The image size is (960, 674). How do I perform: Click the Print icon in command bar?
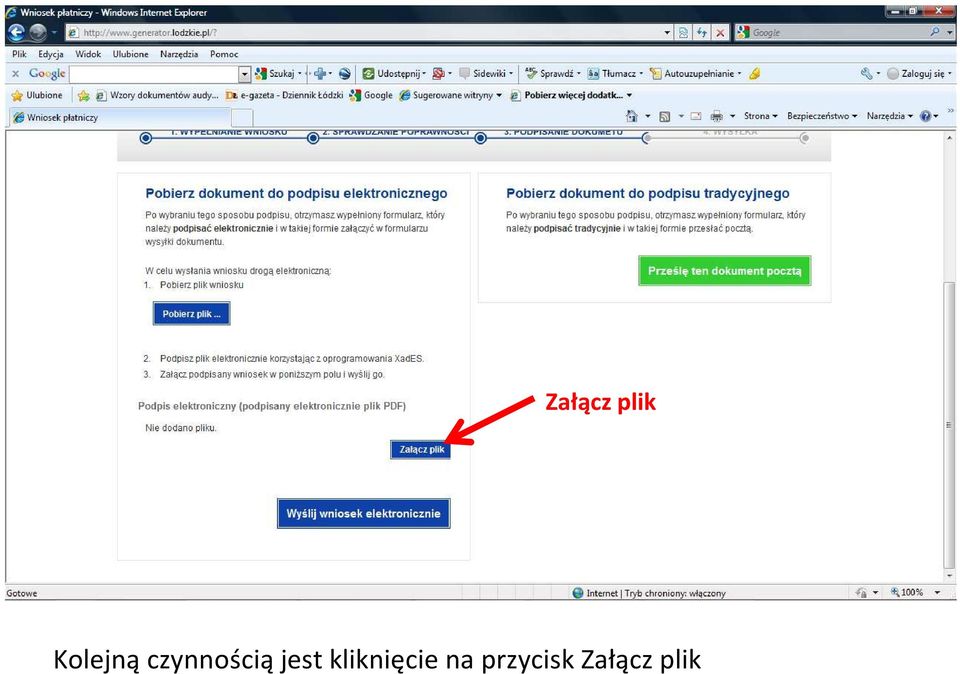point(716,116)
